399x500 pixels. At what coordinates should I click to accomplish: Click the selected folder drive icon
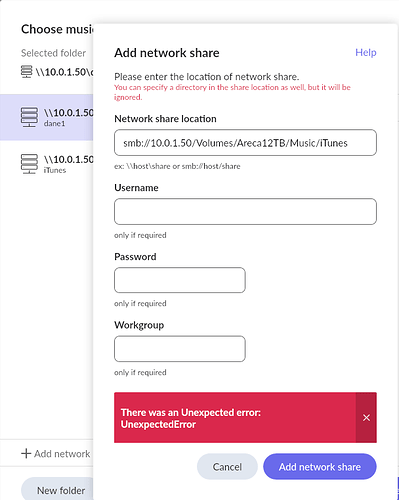[x=26, y=72]
